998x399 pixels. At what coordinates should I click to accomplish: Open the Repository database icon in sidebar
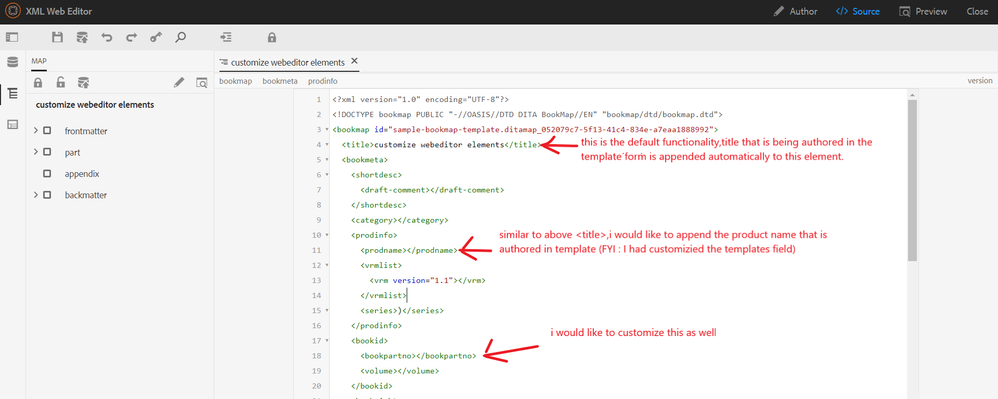12,62
